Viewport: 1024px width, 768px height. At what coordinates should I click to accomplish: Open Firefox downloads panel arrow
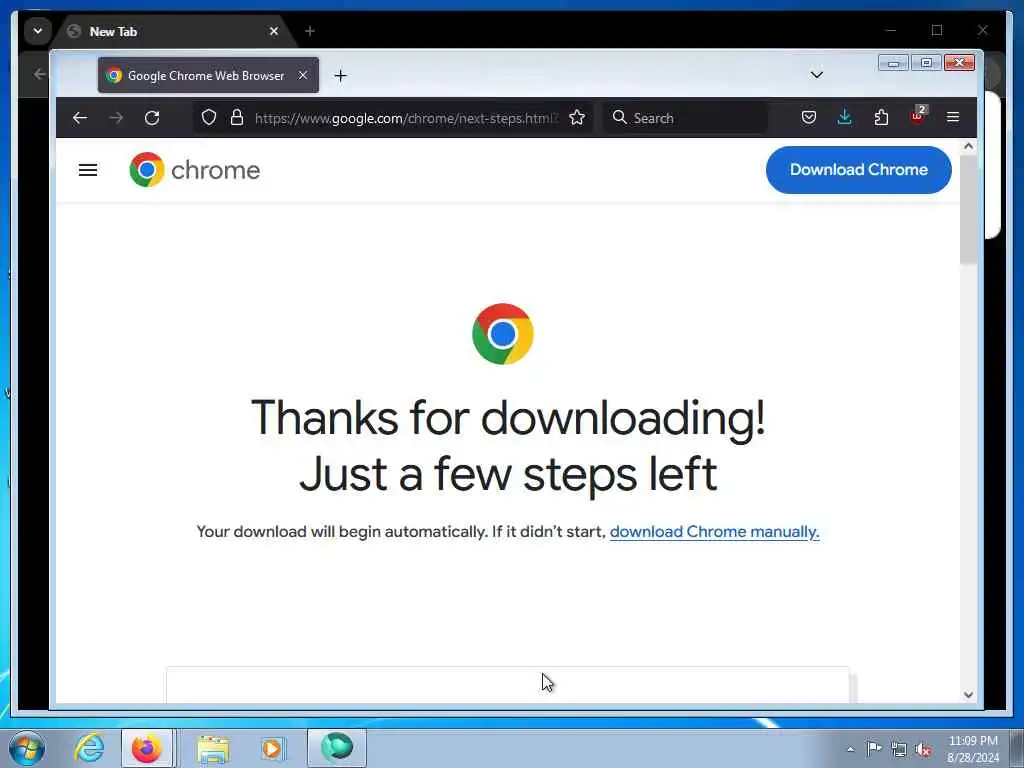point(844,118)
